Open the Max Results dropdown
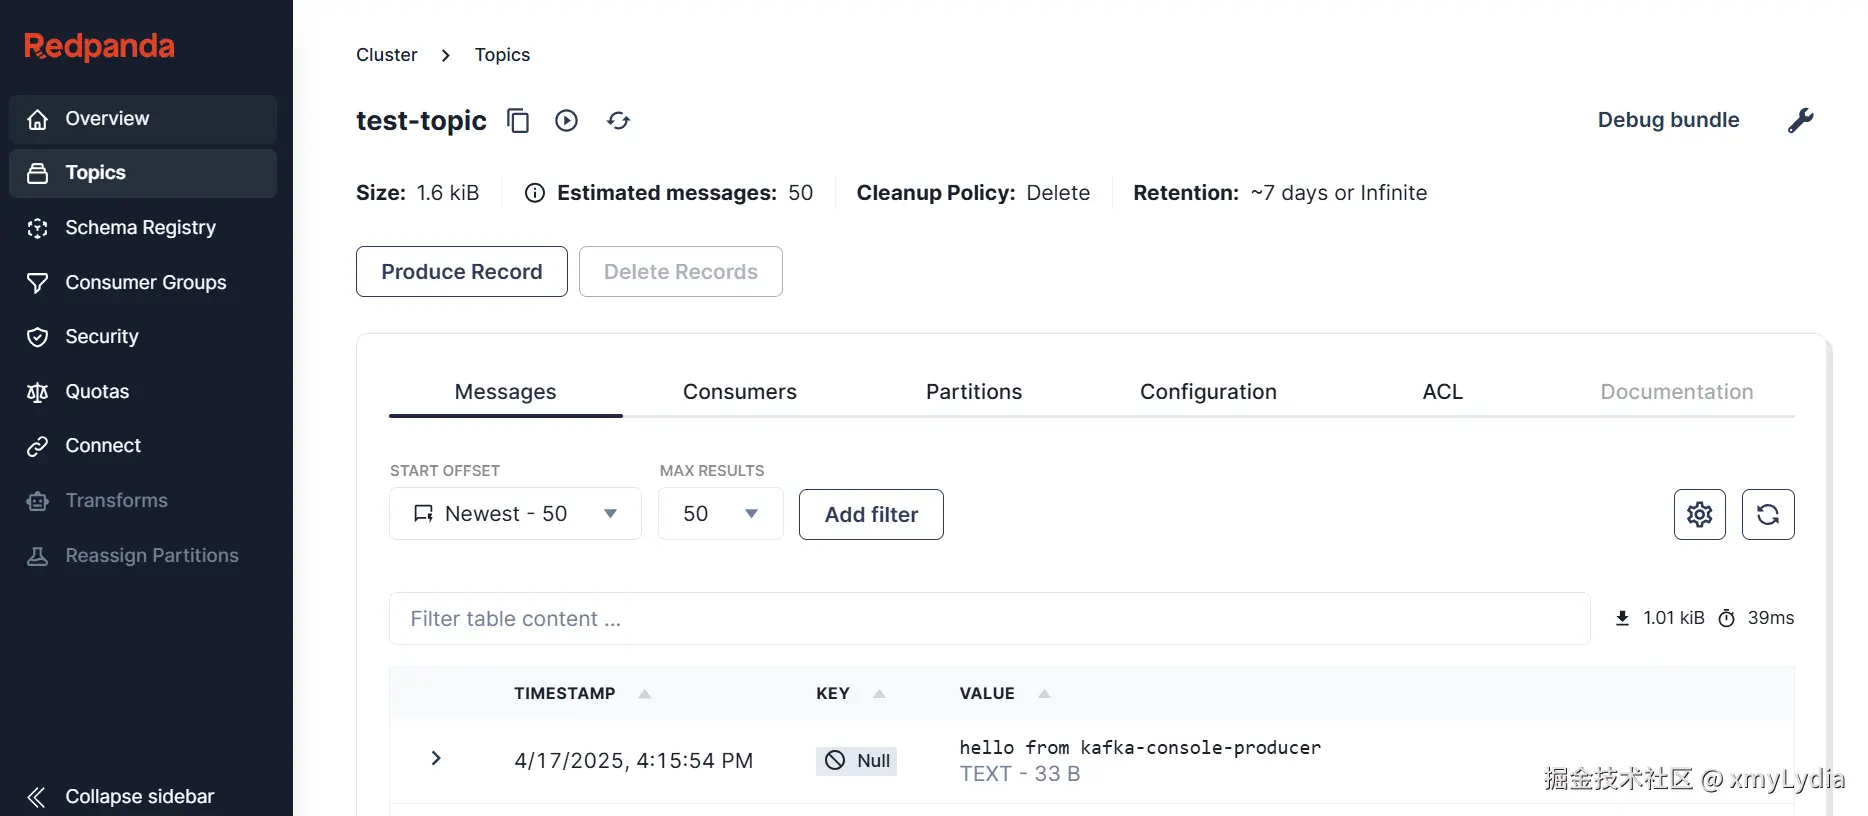 coord(720,514)
